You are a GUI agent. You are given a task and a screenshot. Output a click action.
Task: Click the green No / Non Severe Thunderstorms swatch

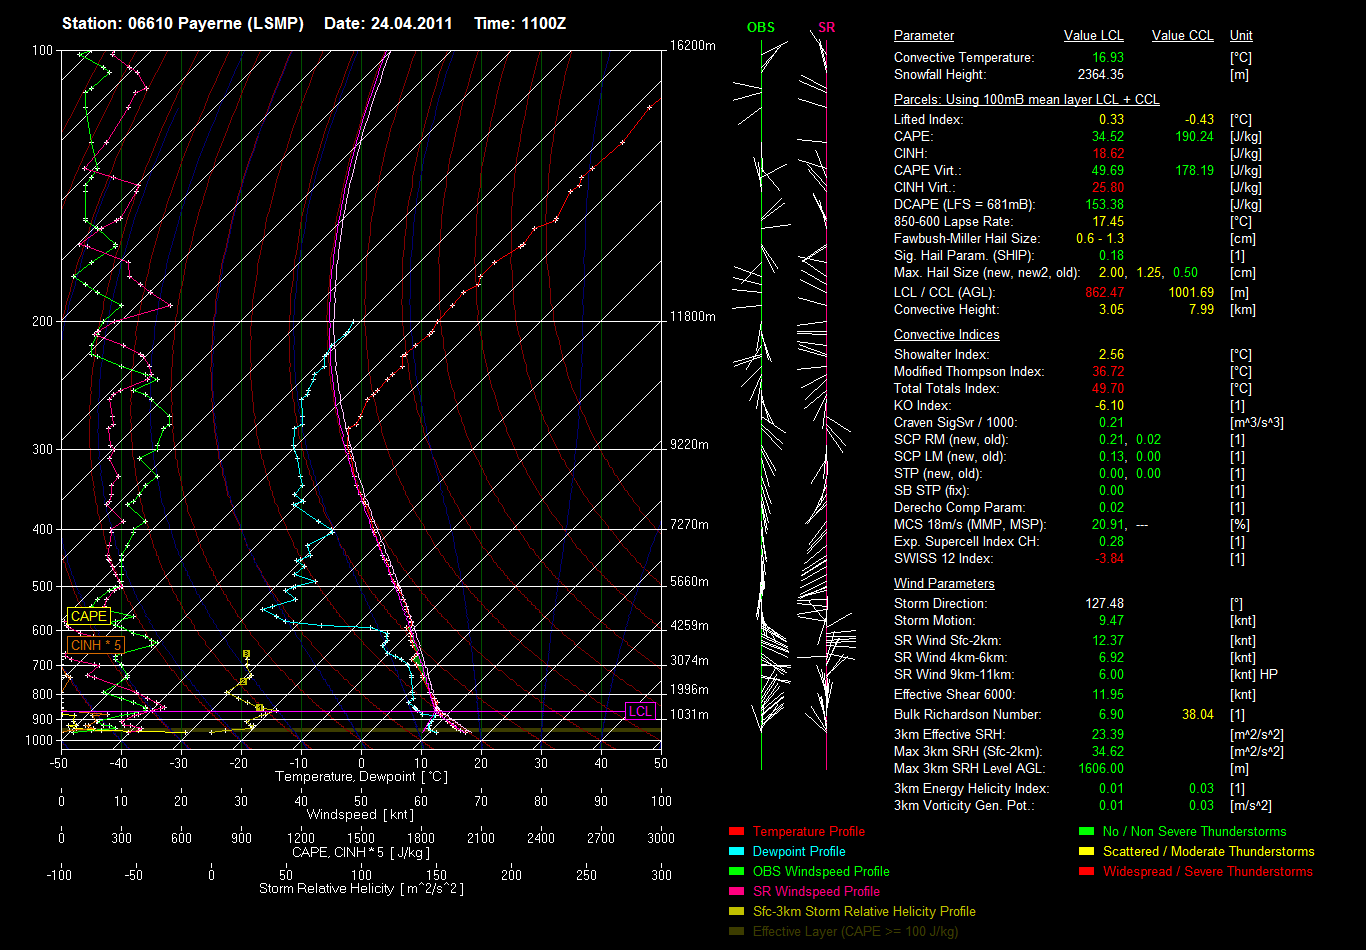coord(1087,831)
